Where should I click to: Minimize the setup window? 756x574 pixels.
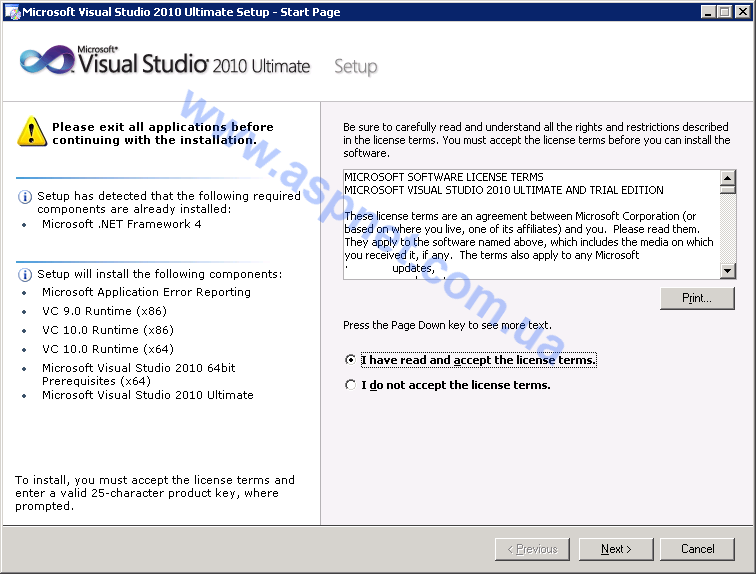(x=708, y=12)
